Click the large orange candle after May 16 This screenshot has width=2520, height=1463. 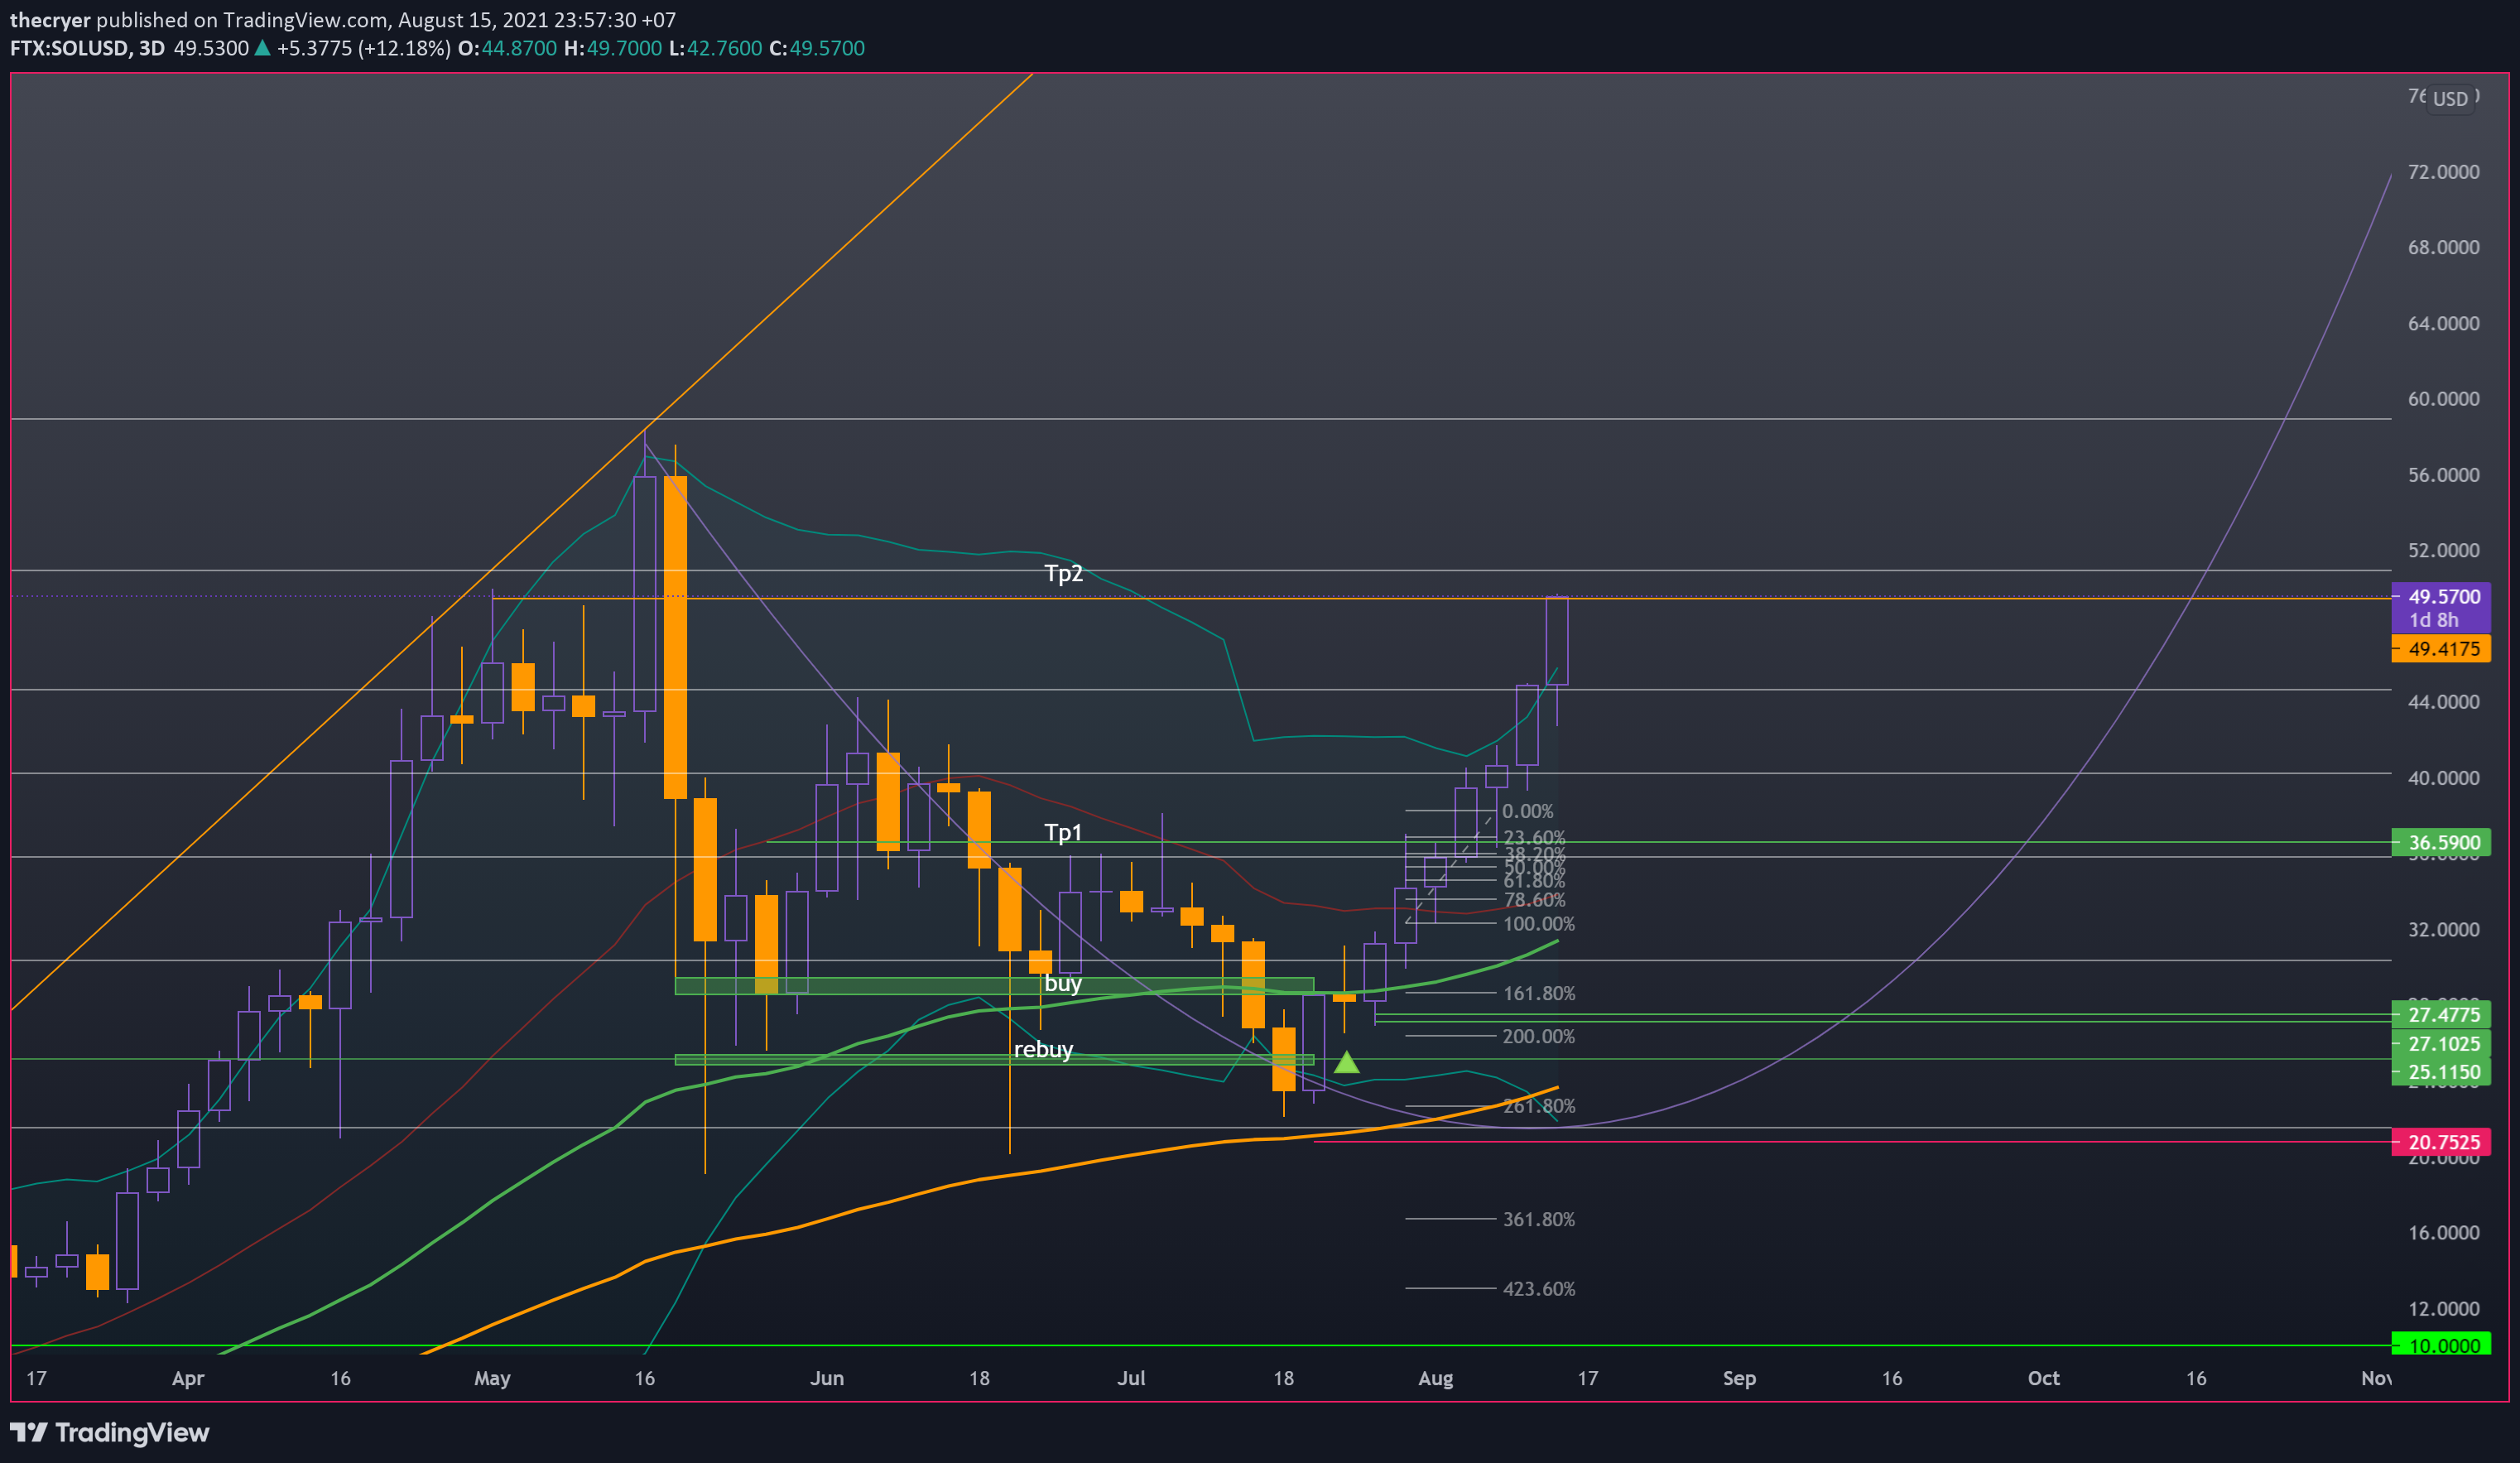tap(675, 637)
